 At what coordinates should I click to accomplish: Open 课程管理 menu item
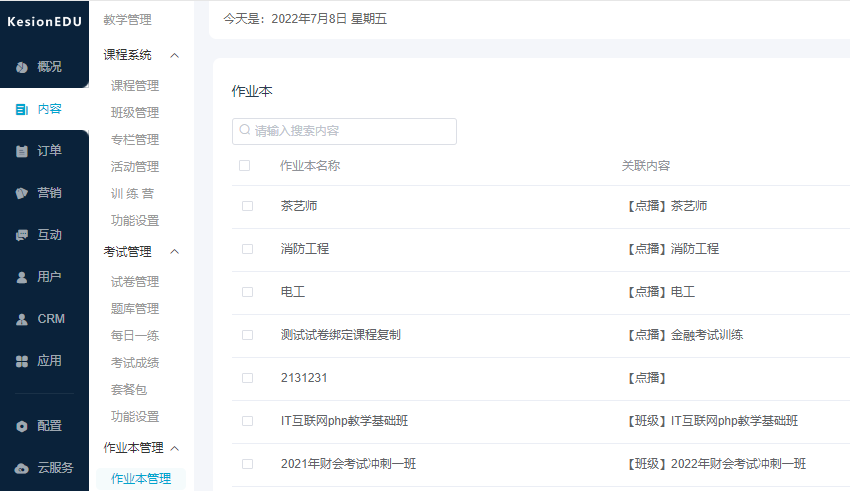point(135,86)
